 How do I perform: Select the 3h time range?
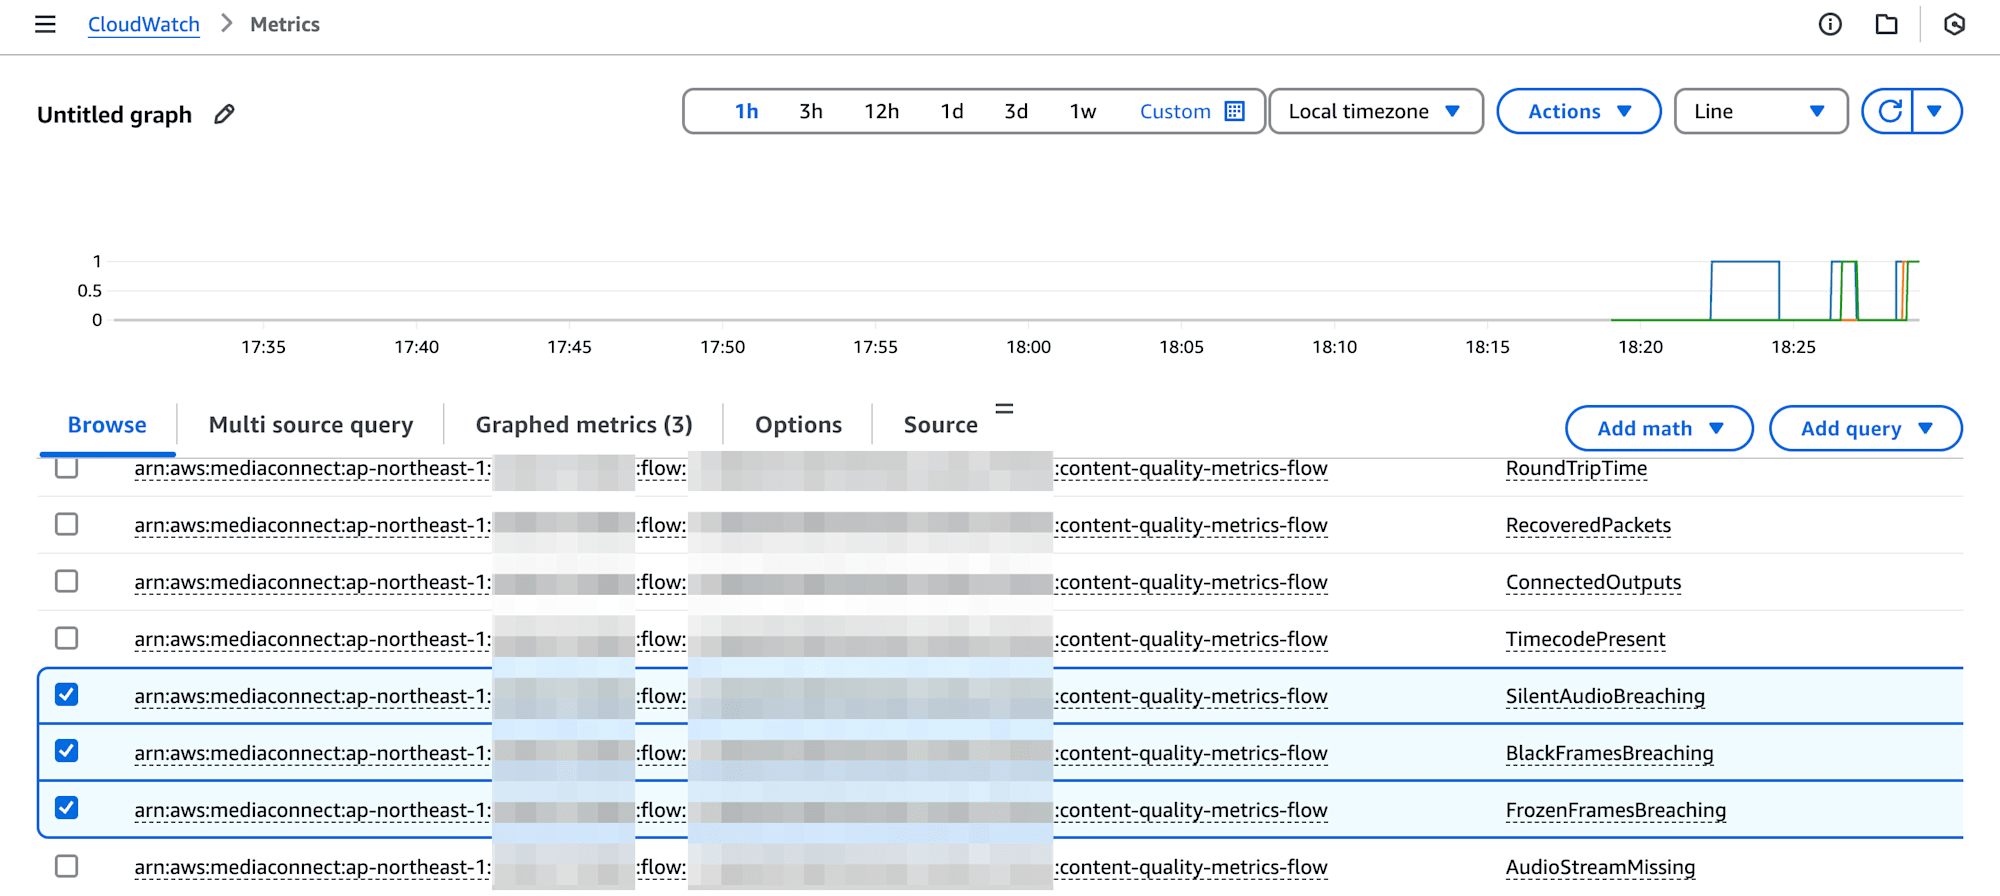(x=811, y=111)
